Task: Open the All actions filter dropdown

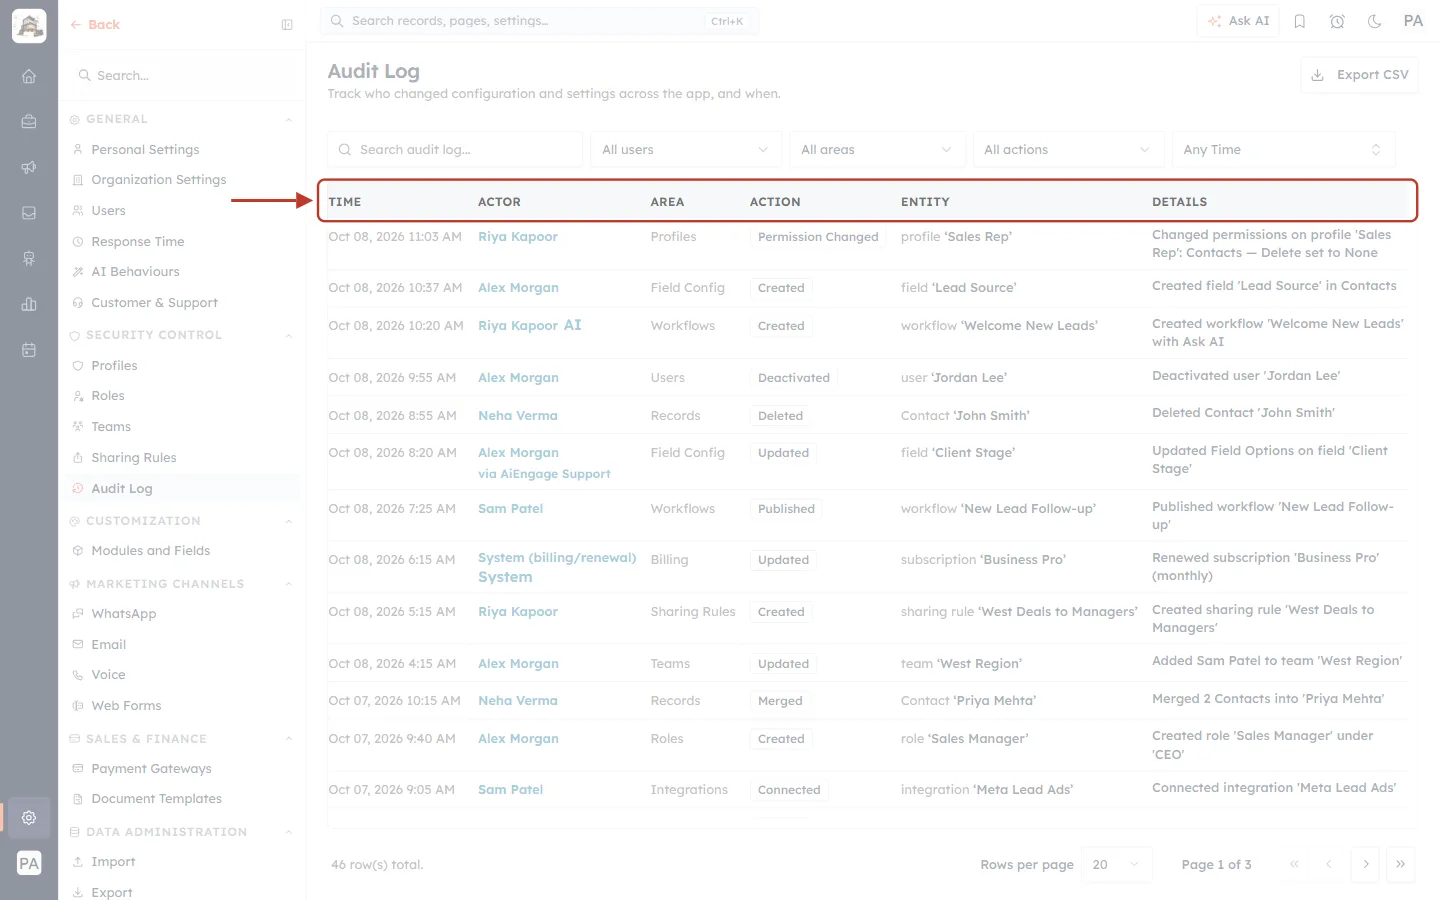Action: [1068, 150]
